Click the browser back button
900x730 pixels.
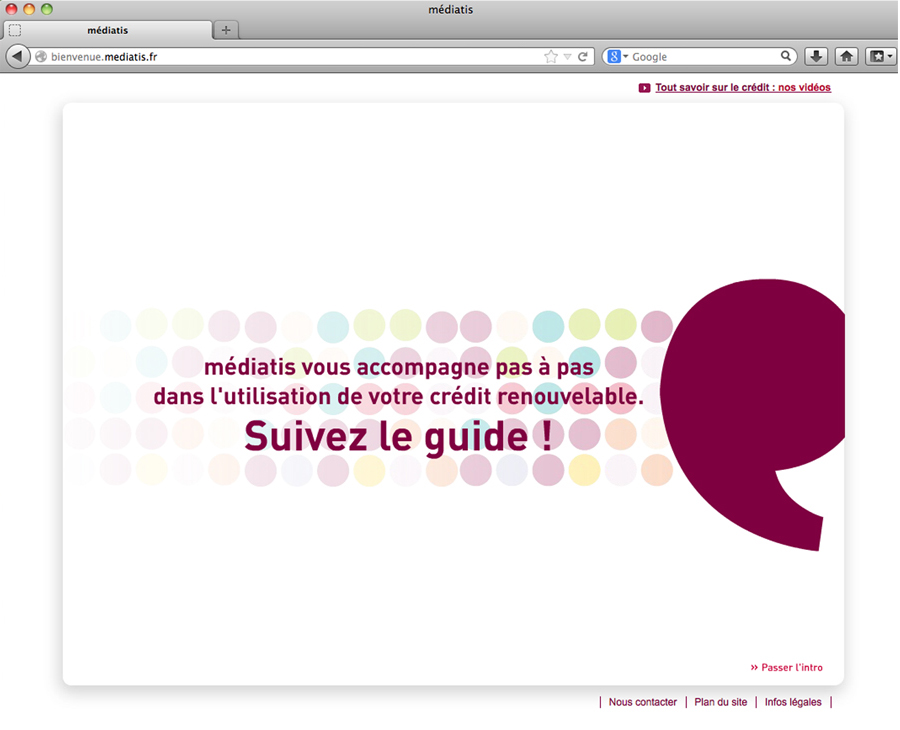click(x=18, y=57)
